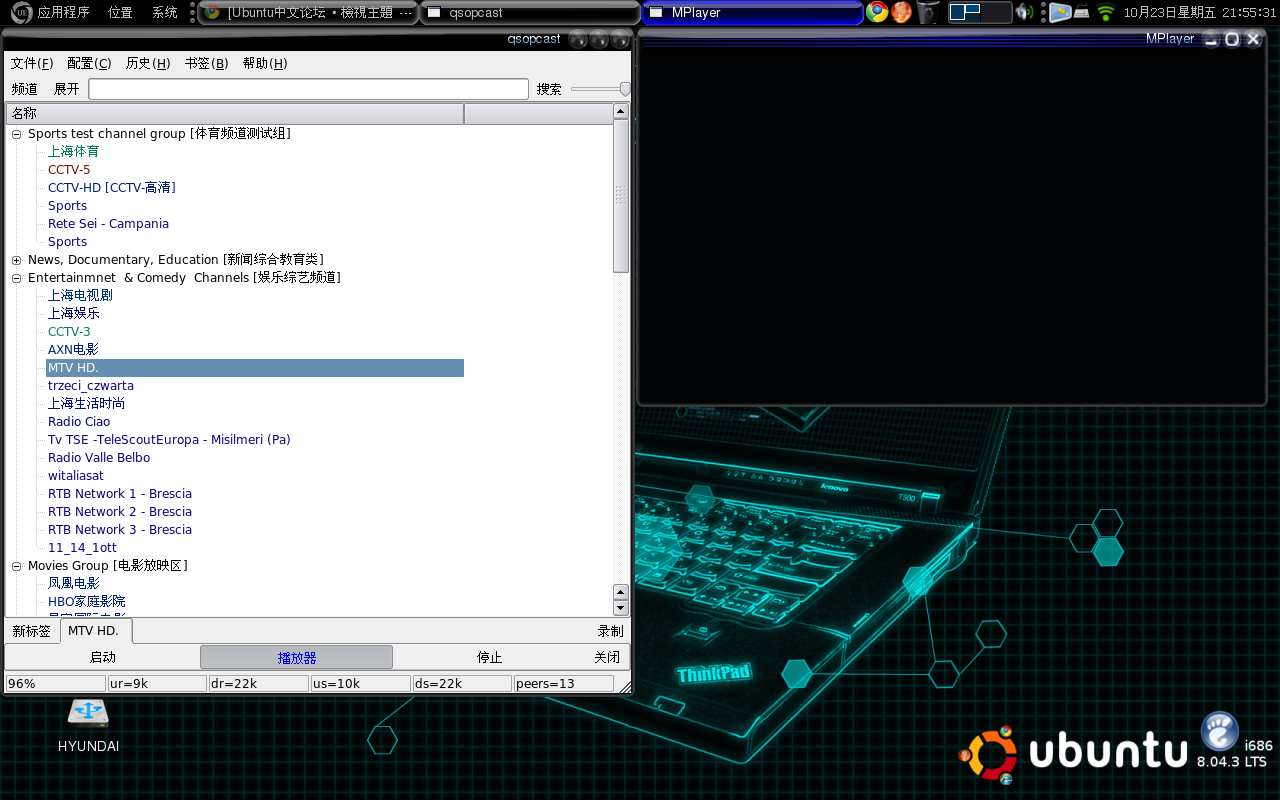Select the CCTV-5 channel
Viewport: 1280px width, 800px height.
[69, 170]
